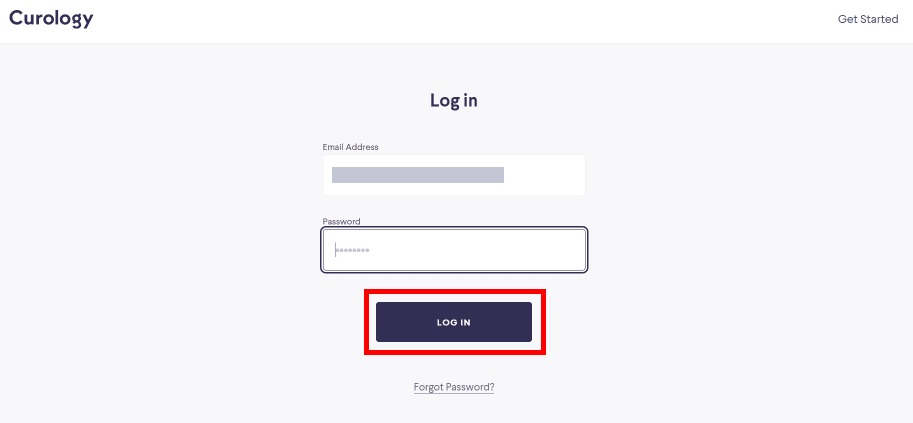
Task: Click the masked password dots
Action: coord(352,251)
